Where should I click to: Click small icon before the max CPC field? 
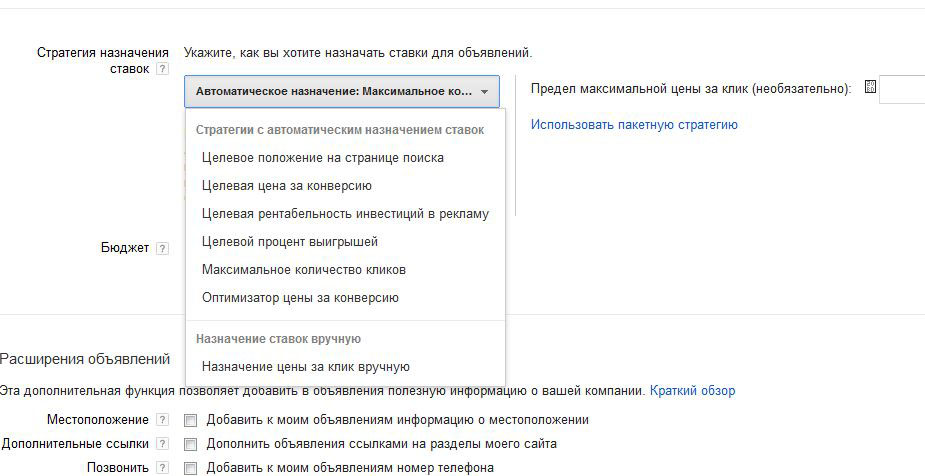tap(870, 88)
